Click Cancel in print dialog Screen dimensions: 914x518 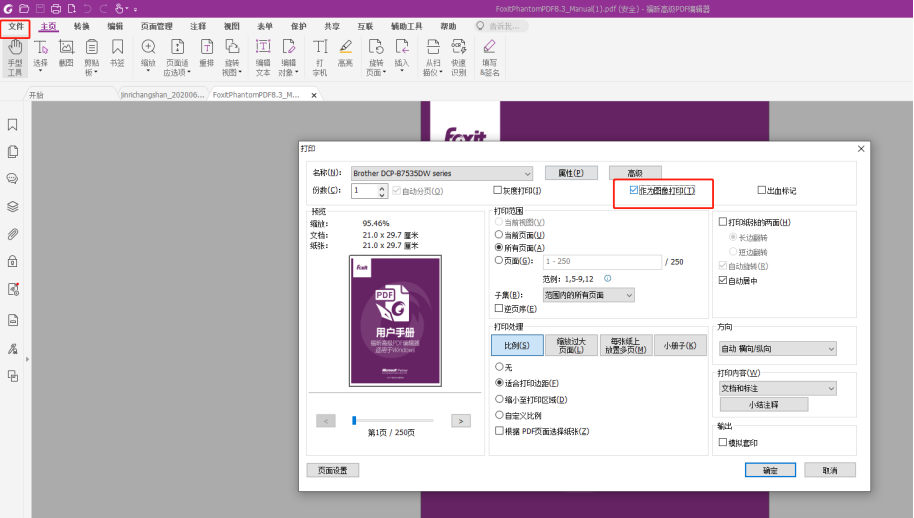830,470
